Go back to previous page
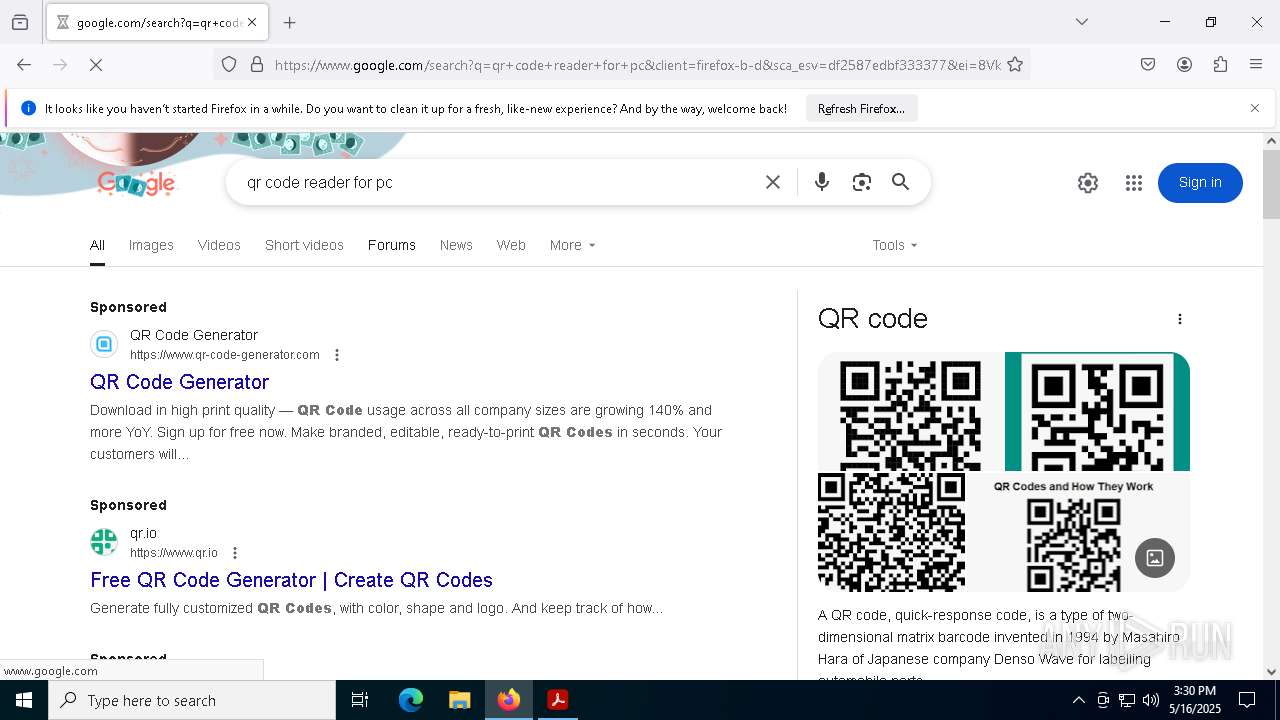 point(24,65)
